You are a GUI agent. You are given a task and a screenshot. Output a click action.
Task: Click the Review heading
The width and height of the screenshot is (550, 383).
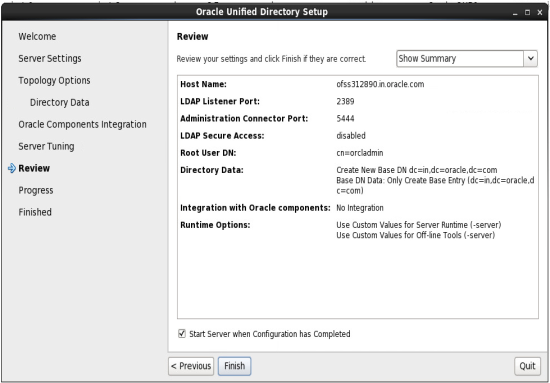click(193, 36)
